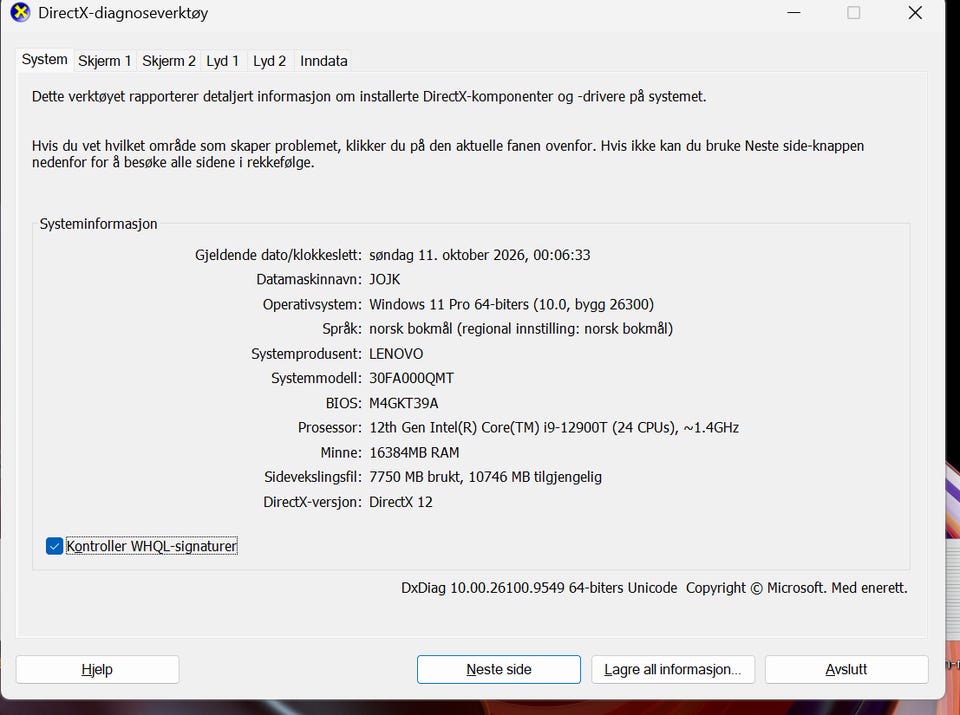Click the DirectX diagnostic tool title icon
The height and width of the screenshot is (715, 960).
[20, 12]
